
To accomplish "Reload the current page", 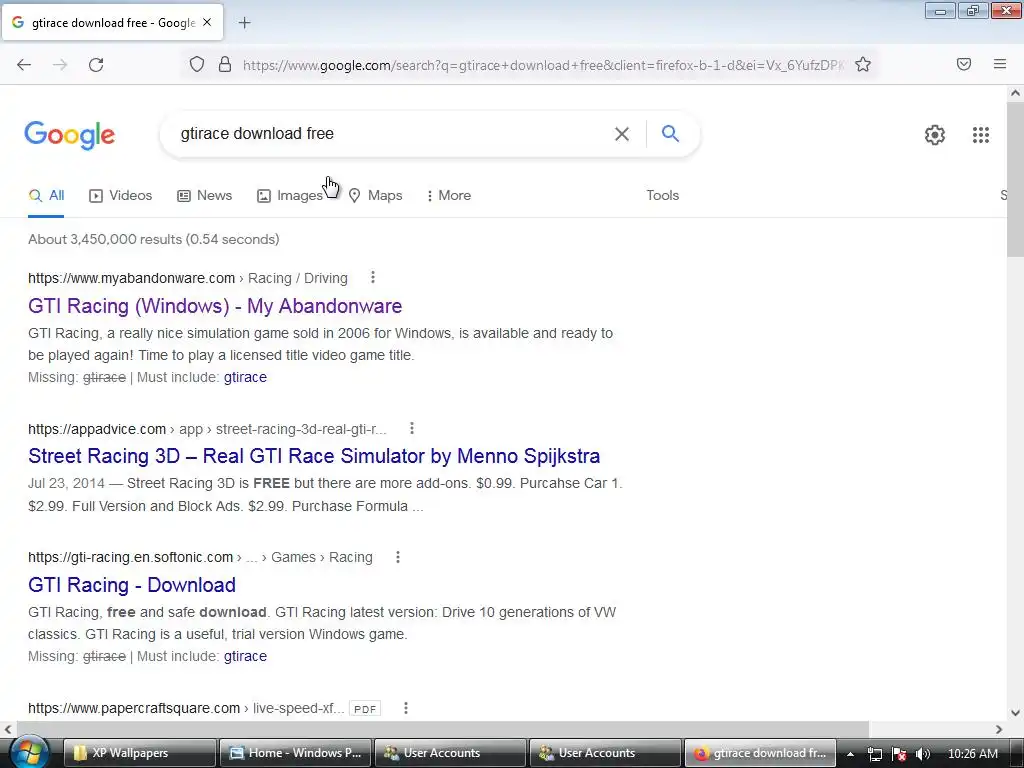I will [x=96, y=65].
